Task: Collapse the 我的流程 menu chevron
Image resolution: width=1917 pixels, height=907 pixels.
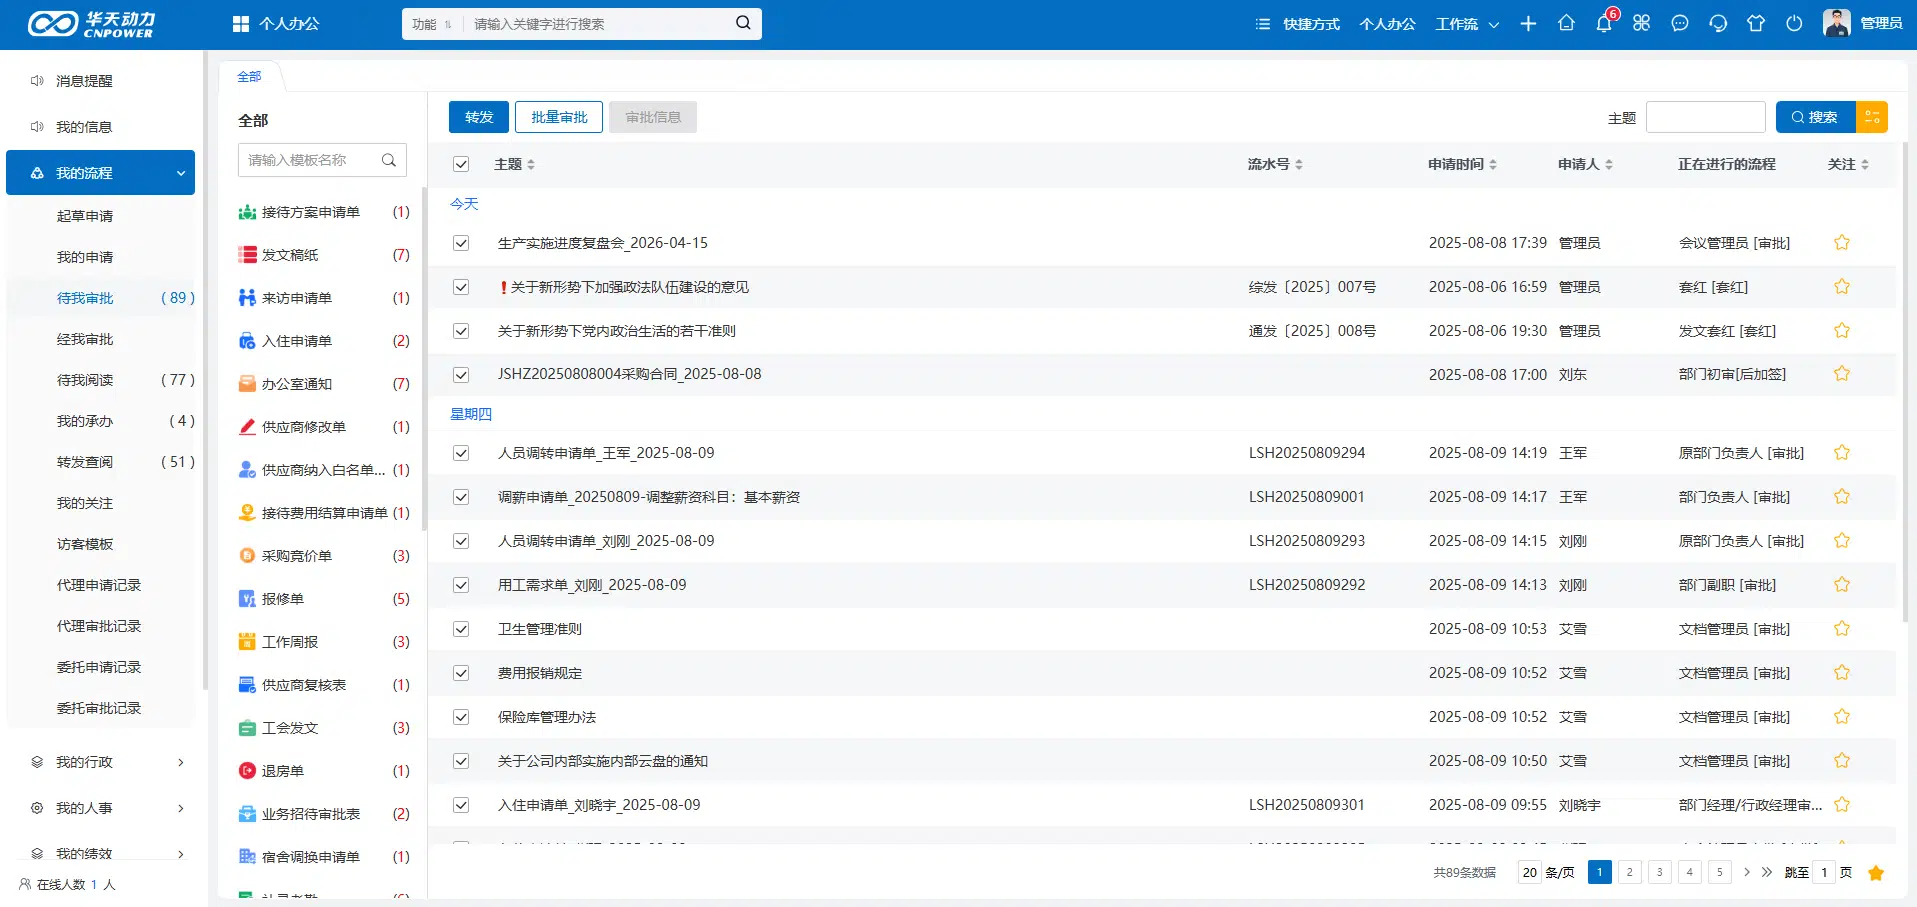Action: coord(181,173)
